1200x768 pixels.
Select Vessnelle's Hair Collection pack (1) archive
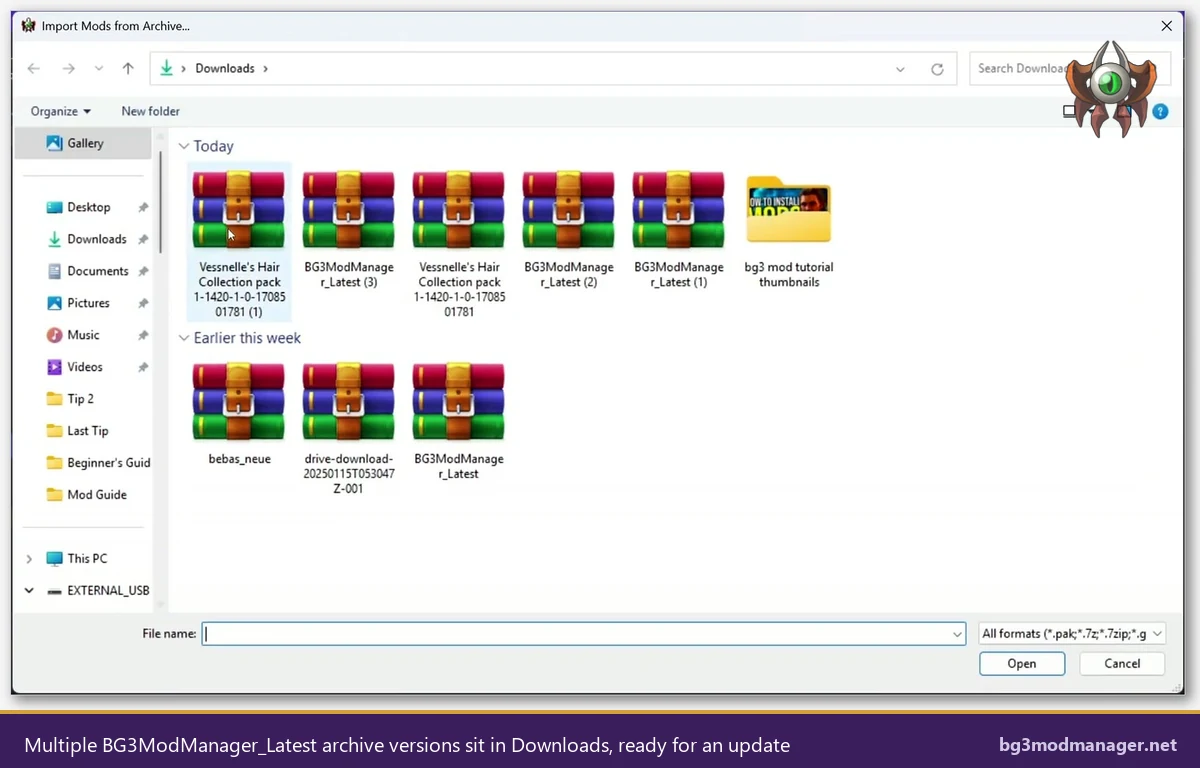pyautogui.click(x=239, y=243)
